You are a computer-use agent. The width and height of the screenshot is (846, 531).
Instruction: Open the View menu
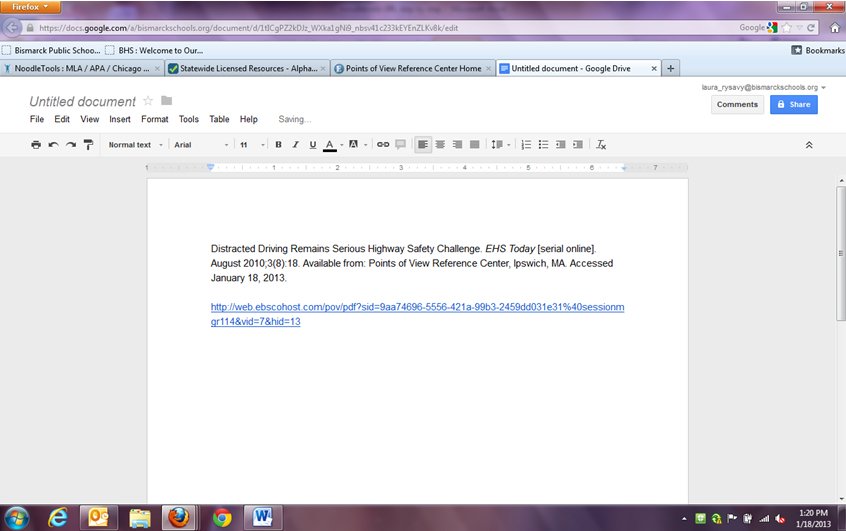(x=90, y=119)
